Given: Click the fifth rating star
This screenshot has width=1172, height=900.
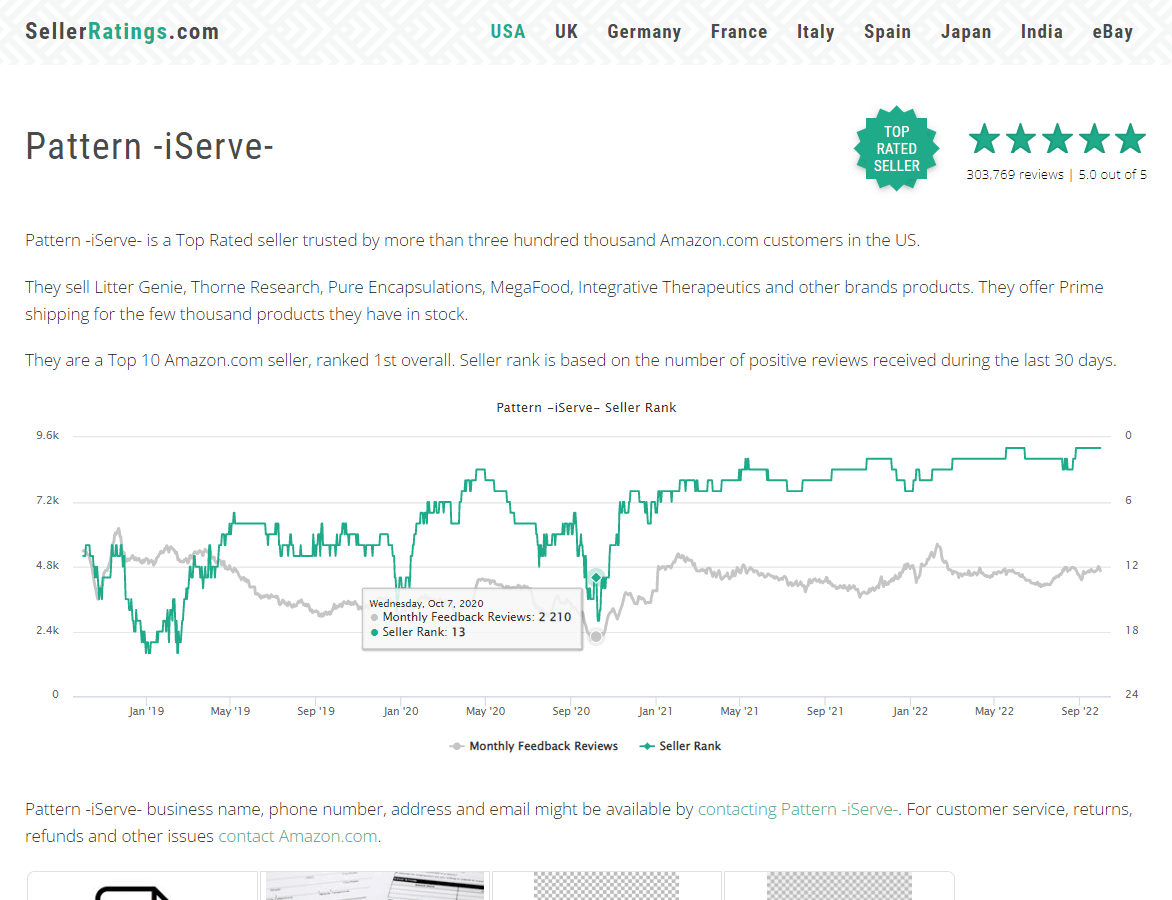Looking at the screenshot, I should (1130, 139).
